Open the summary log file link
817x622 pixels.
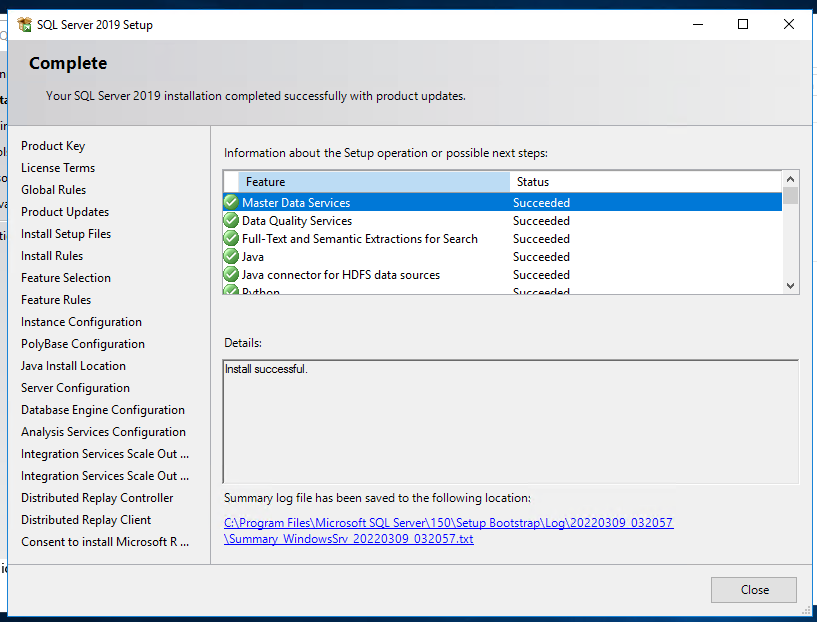[x=448, y=530]
